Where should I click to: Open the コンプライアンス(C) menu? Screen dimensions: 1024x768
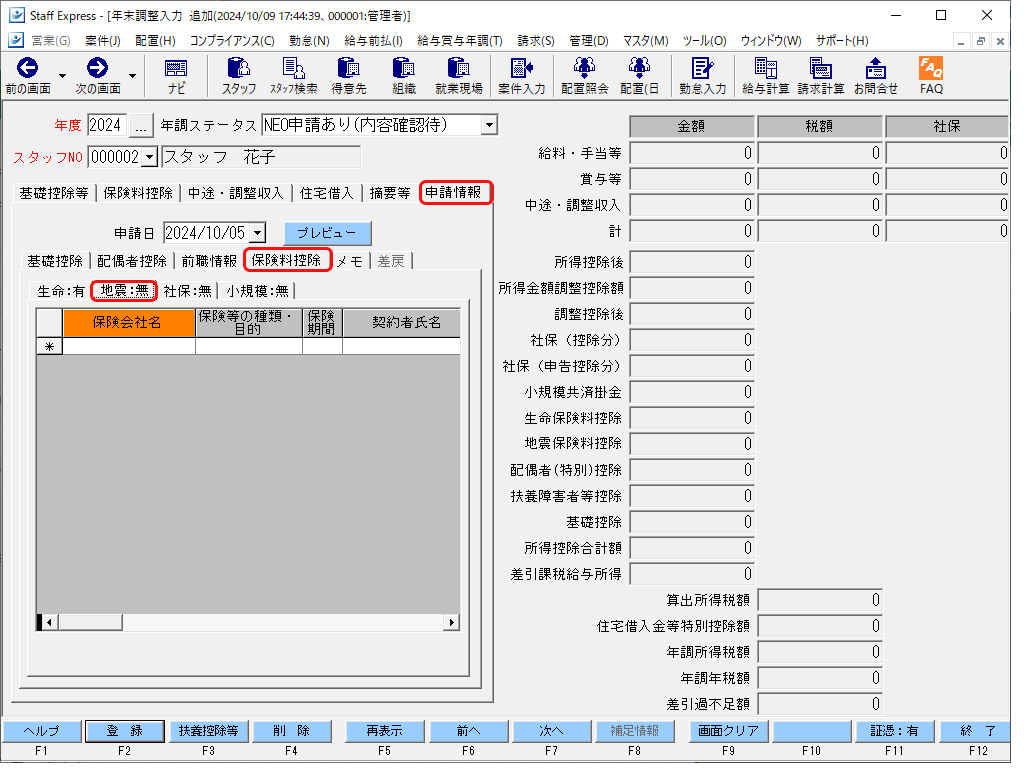[232, 40]
